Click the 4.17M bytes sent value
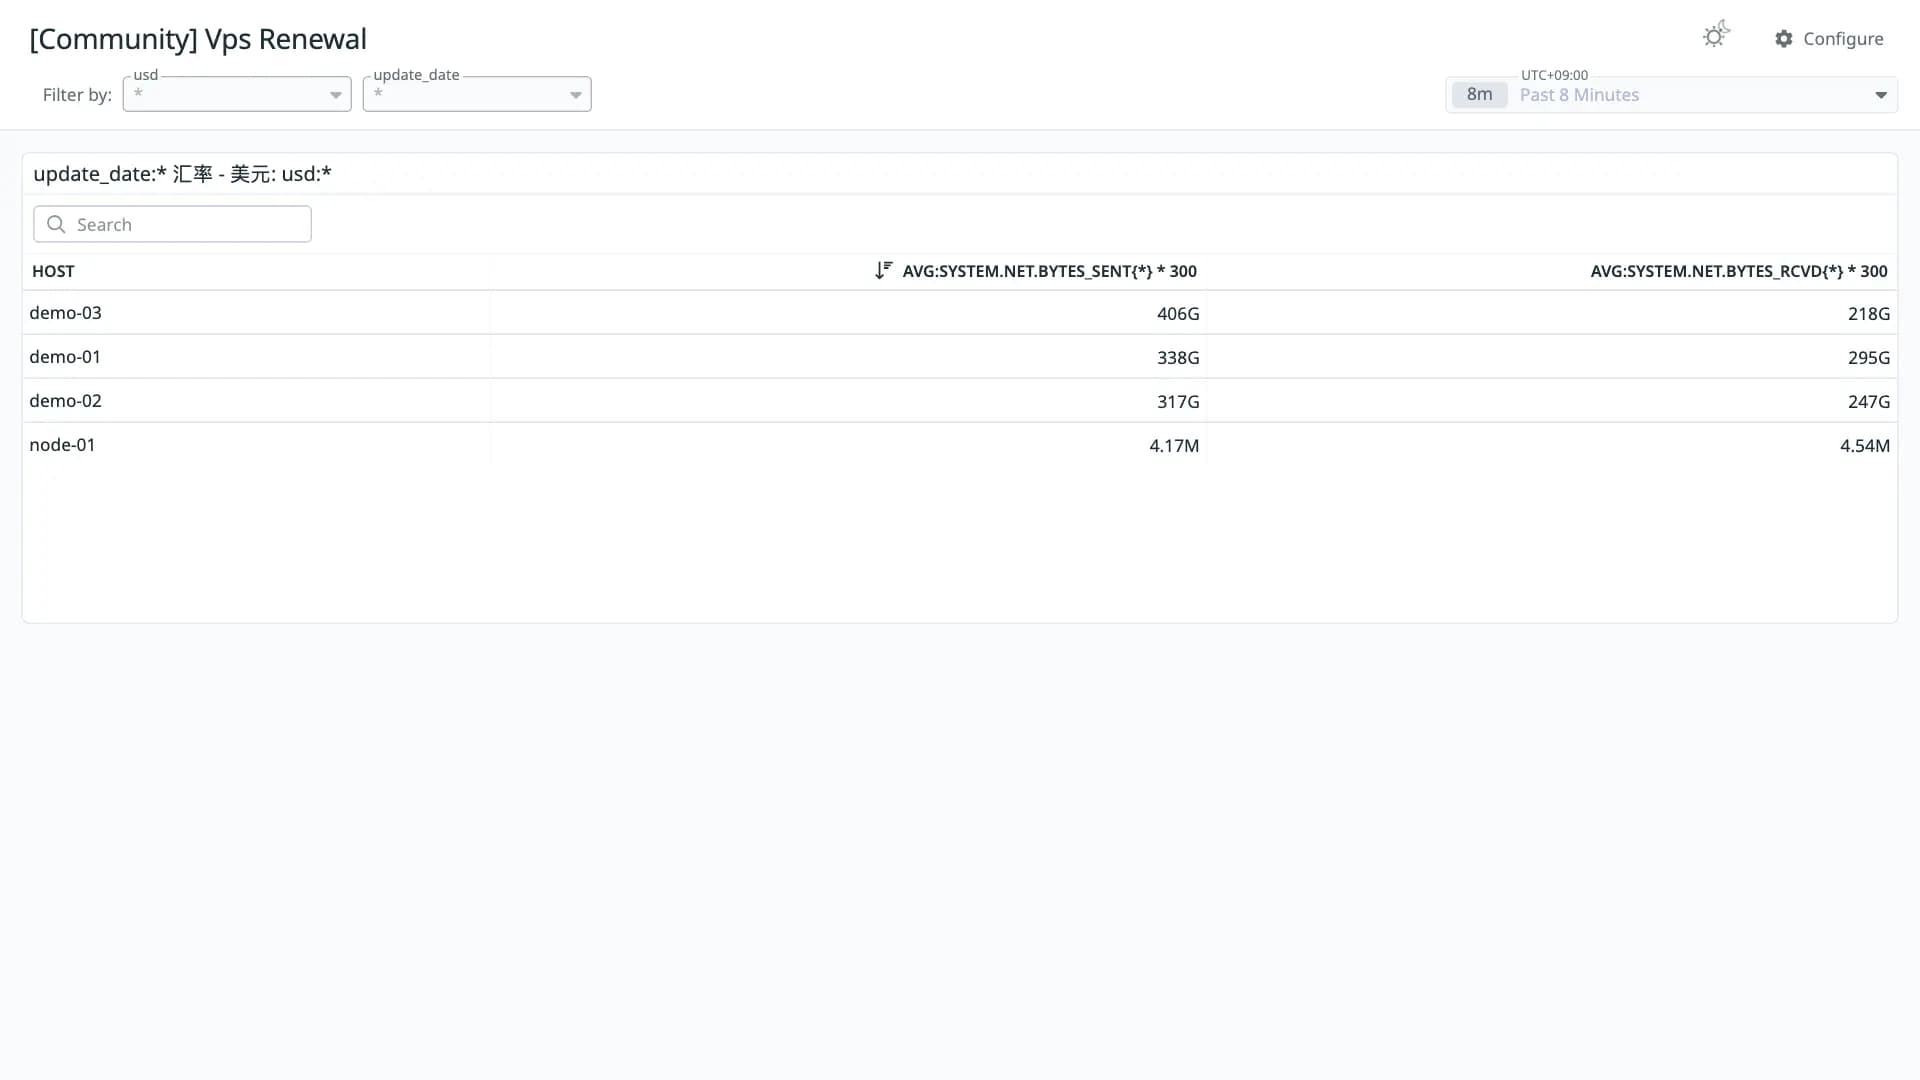 (1174, 446)
